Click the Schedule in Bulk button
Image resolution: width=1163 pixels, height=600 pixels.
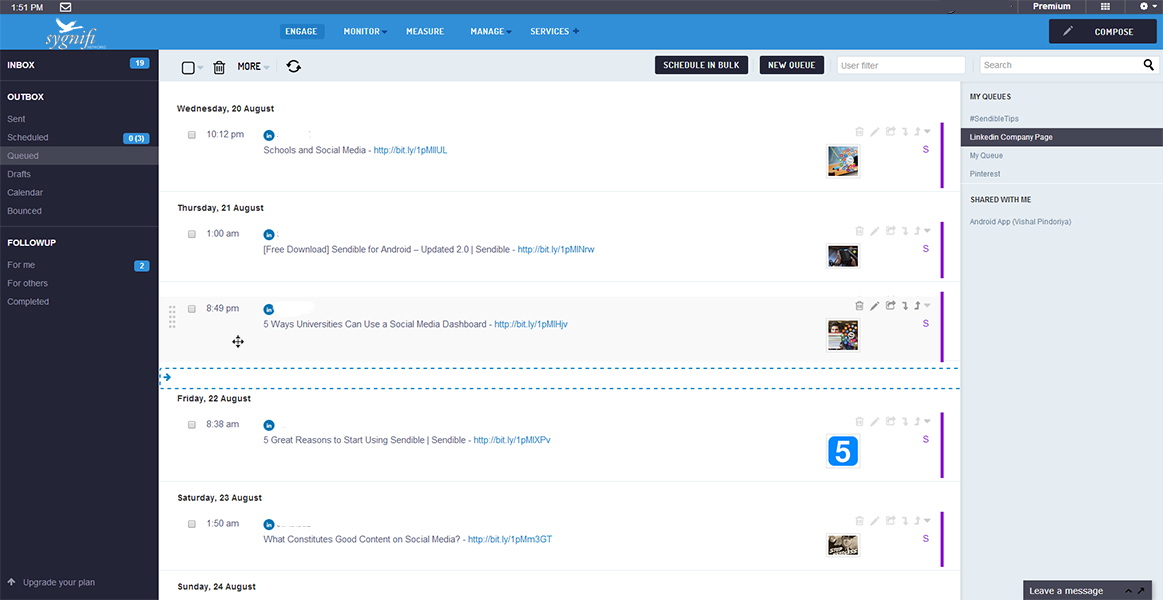pos(701,65)
